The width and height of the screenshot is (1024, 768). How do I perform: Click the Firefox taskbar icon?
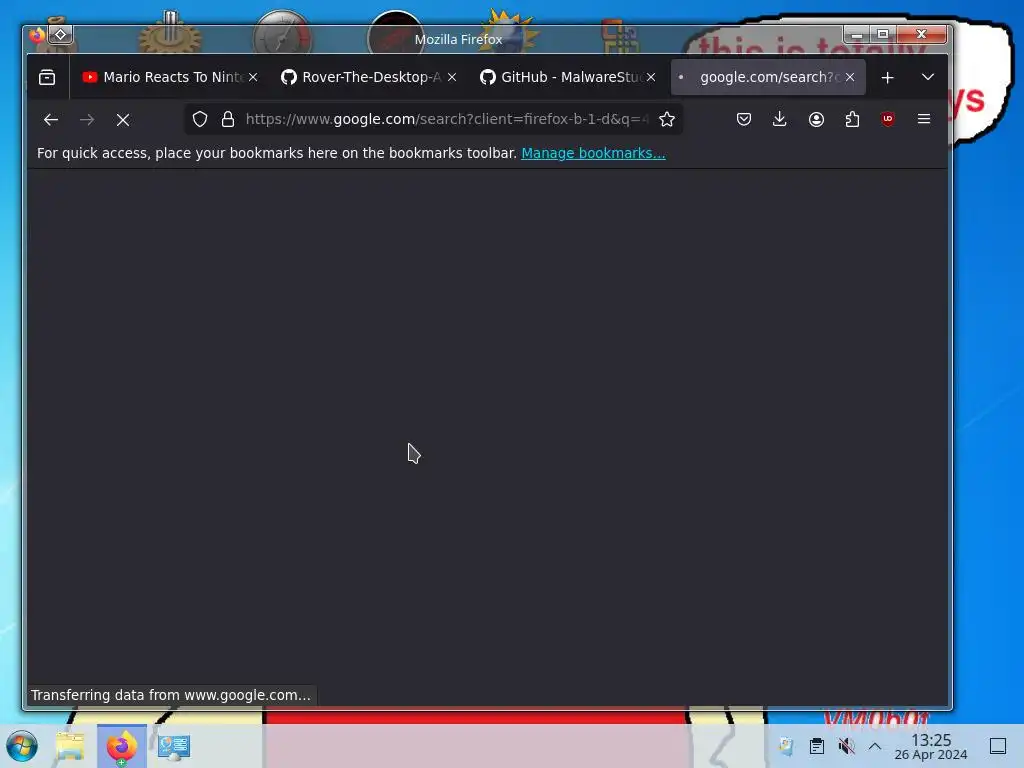(x=122, y=746)
